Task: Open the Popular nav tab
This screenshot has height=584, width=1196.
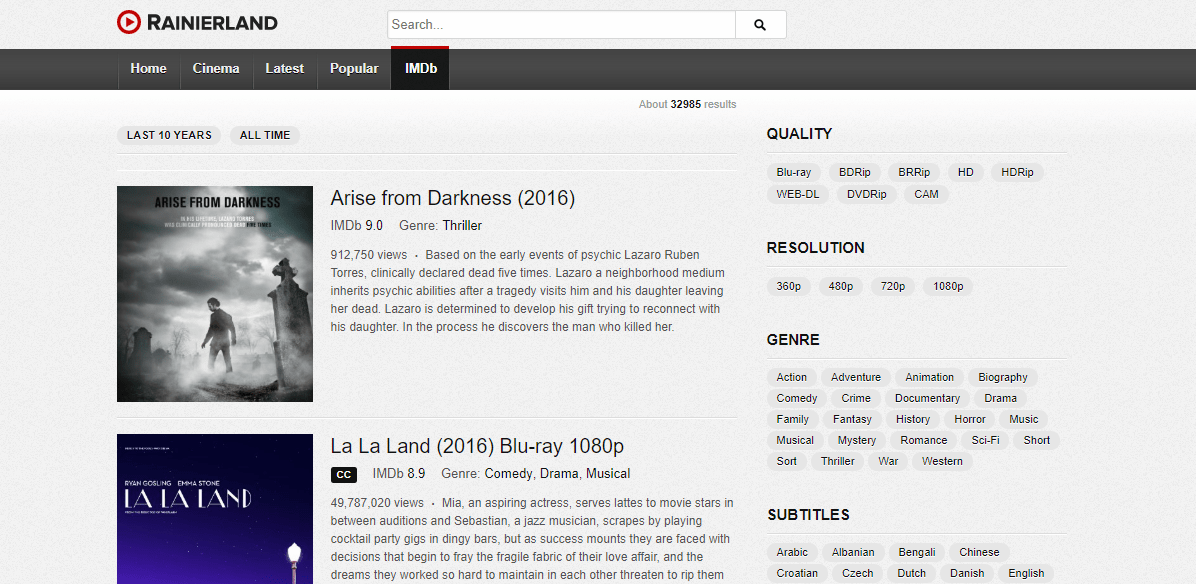Action: click(354, 69)
